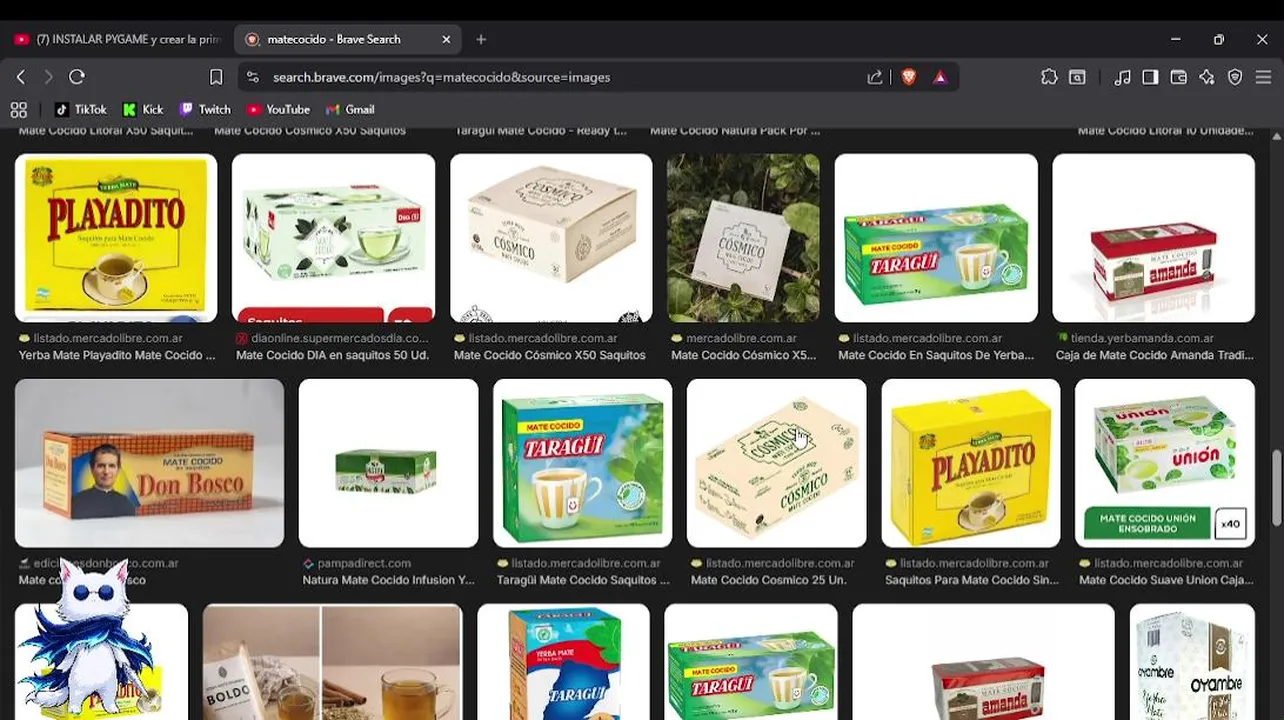Reload the Brave Search page
Screen dimensions: 1284x720
click(x=77, y=77)
